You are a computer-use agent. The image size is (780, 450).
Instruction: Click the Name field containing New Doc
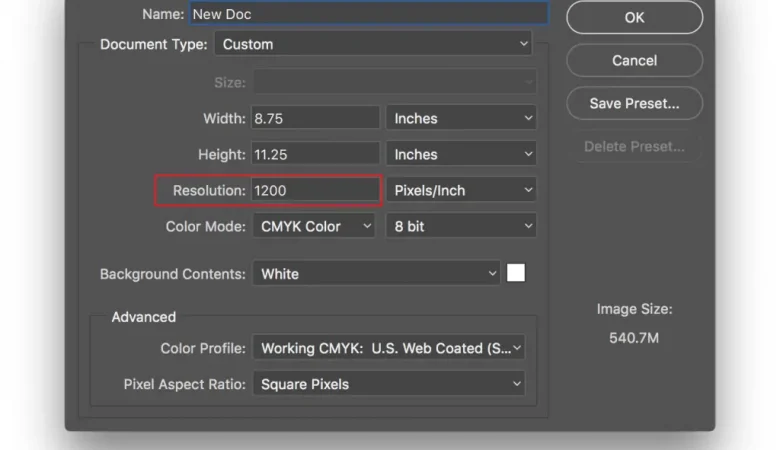pos(368,14)
